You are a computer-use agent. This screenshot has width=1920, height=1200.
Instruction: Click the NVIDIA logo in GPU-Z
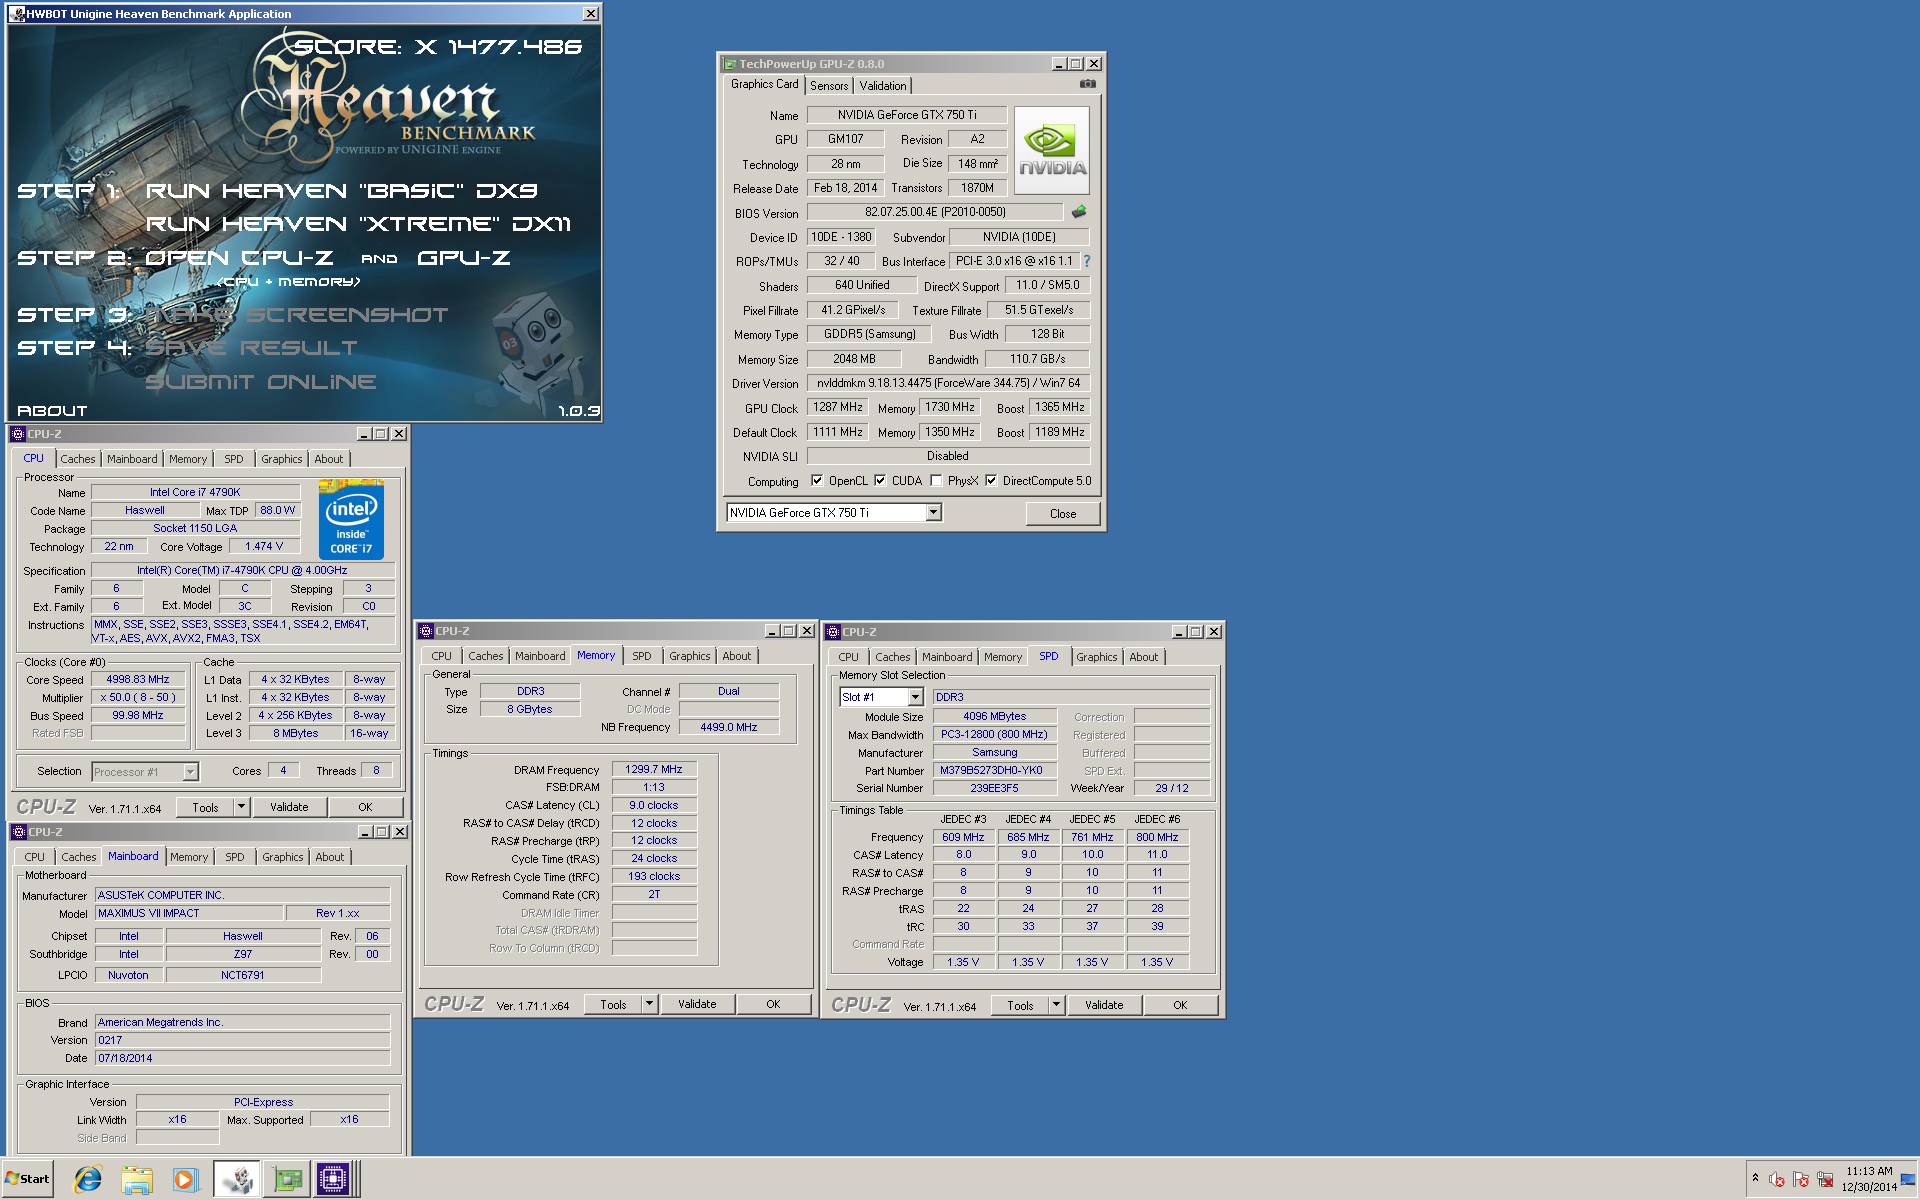coord(1052,150)
